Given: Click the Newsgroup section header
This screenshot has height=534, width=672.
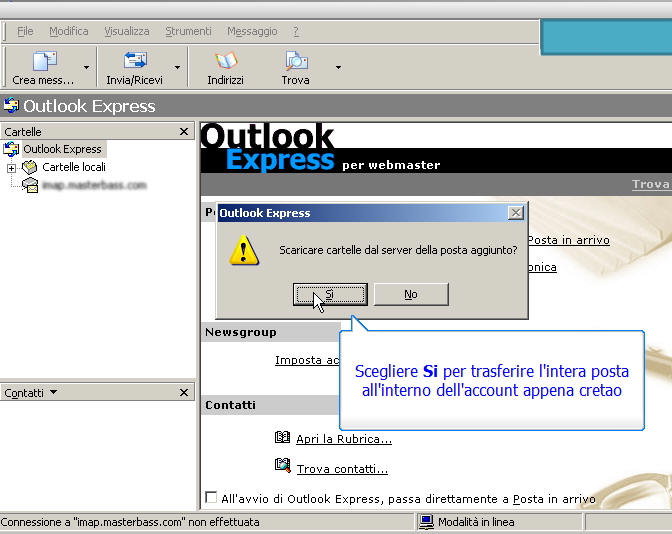Looking at the screenshot, I should pyautogui.click(x=241, y=332).
